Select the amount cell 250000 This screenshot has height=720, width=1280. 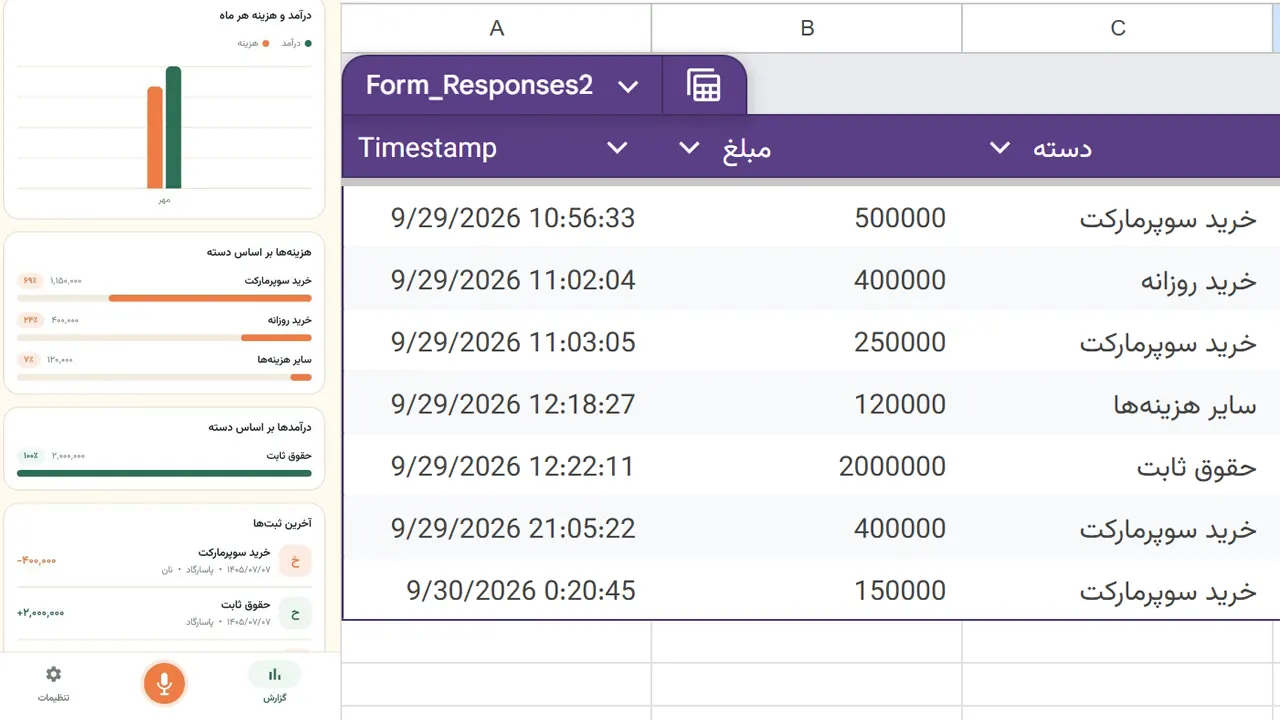(807, 342)
